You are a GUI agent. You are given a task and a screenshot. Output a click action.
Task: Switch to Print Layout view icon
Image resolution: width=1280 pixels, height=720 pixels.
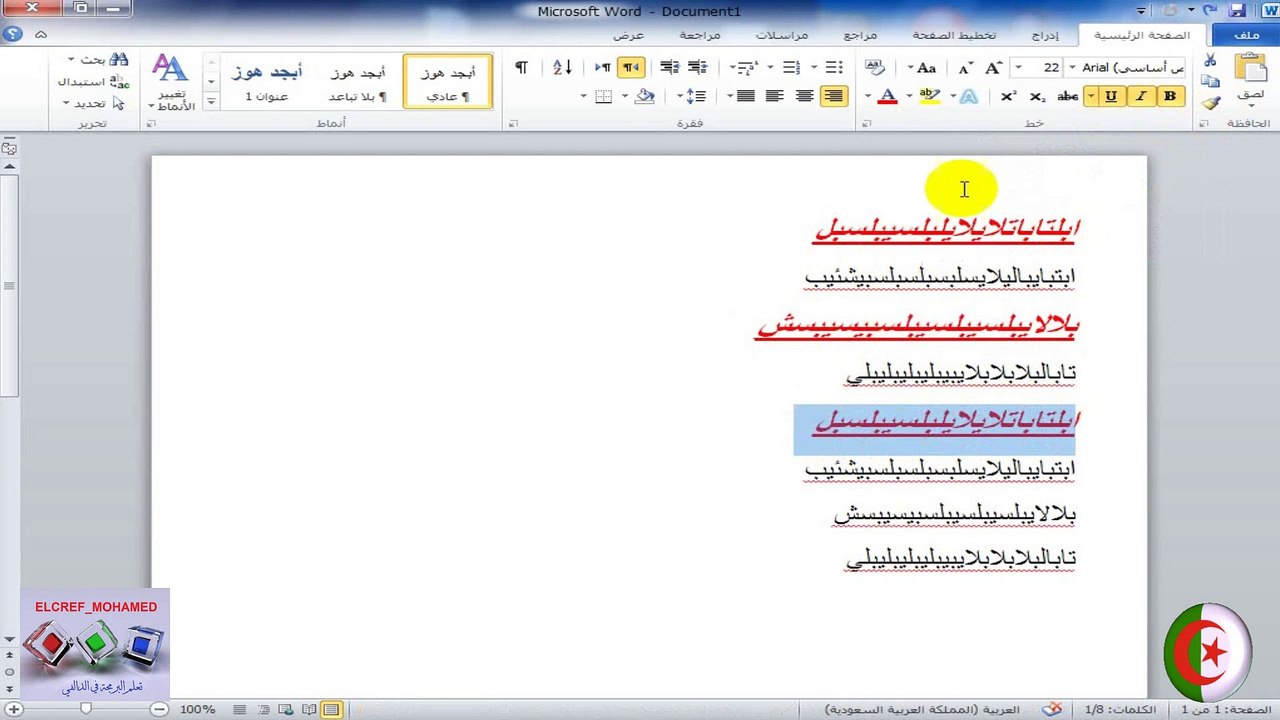coord(331,709)
